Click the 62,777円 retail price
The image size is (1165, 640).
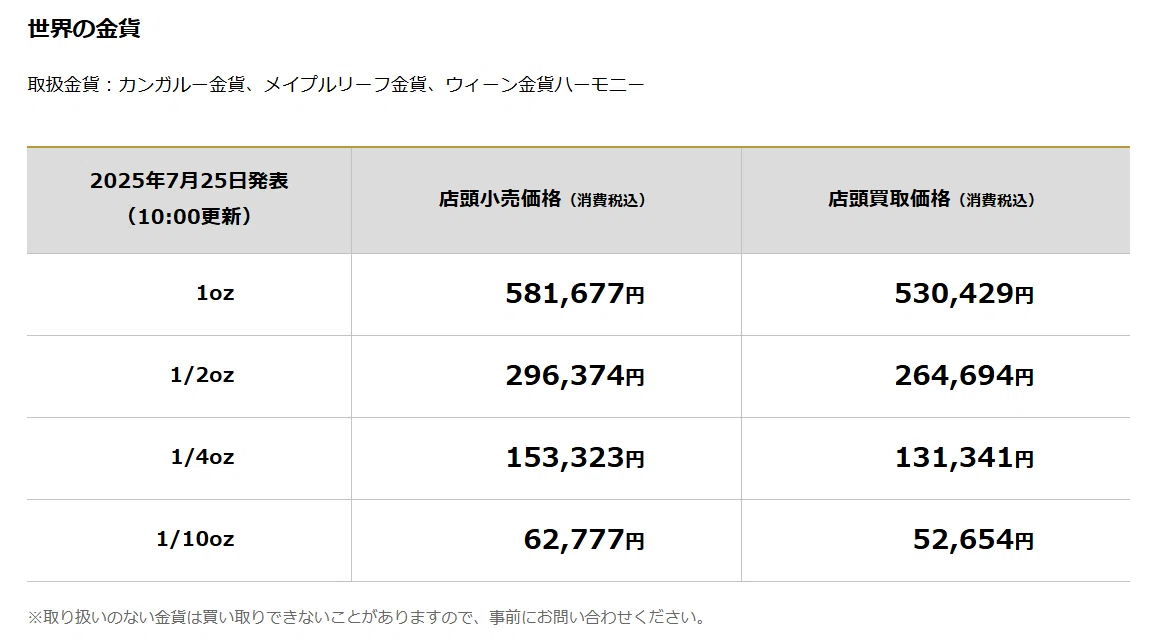[584, 539]
